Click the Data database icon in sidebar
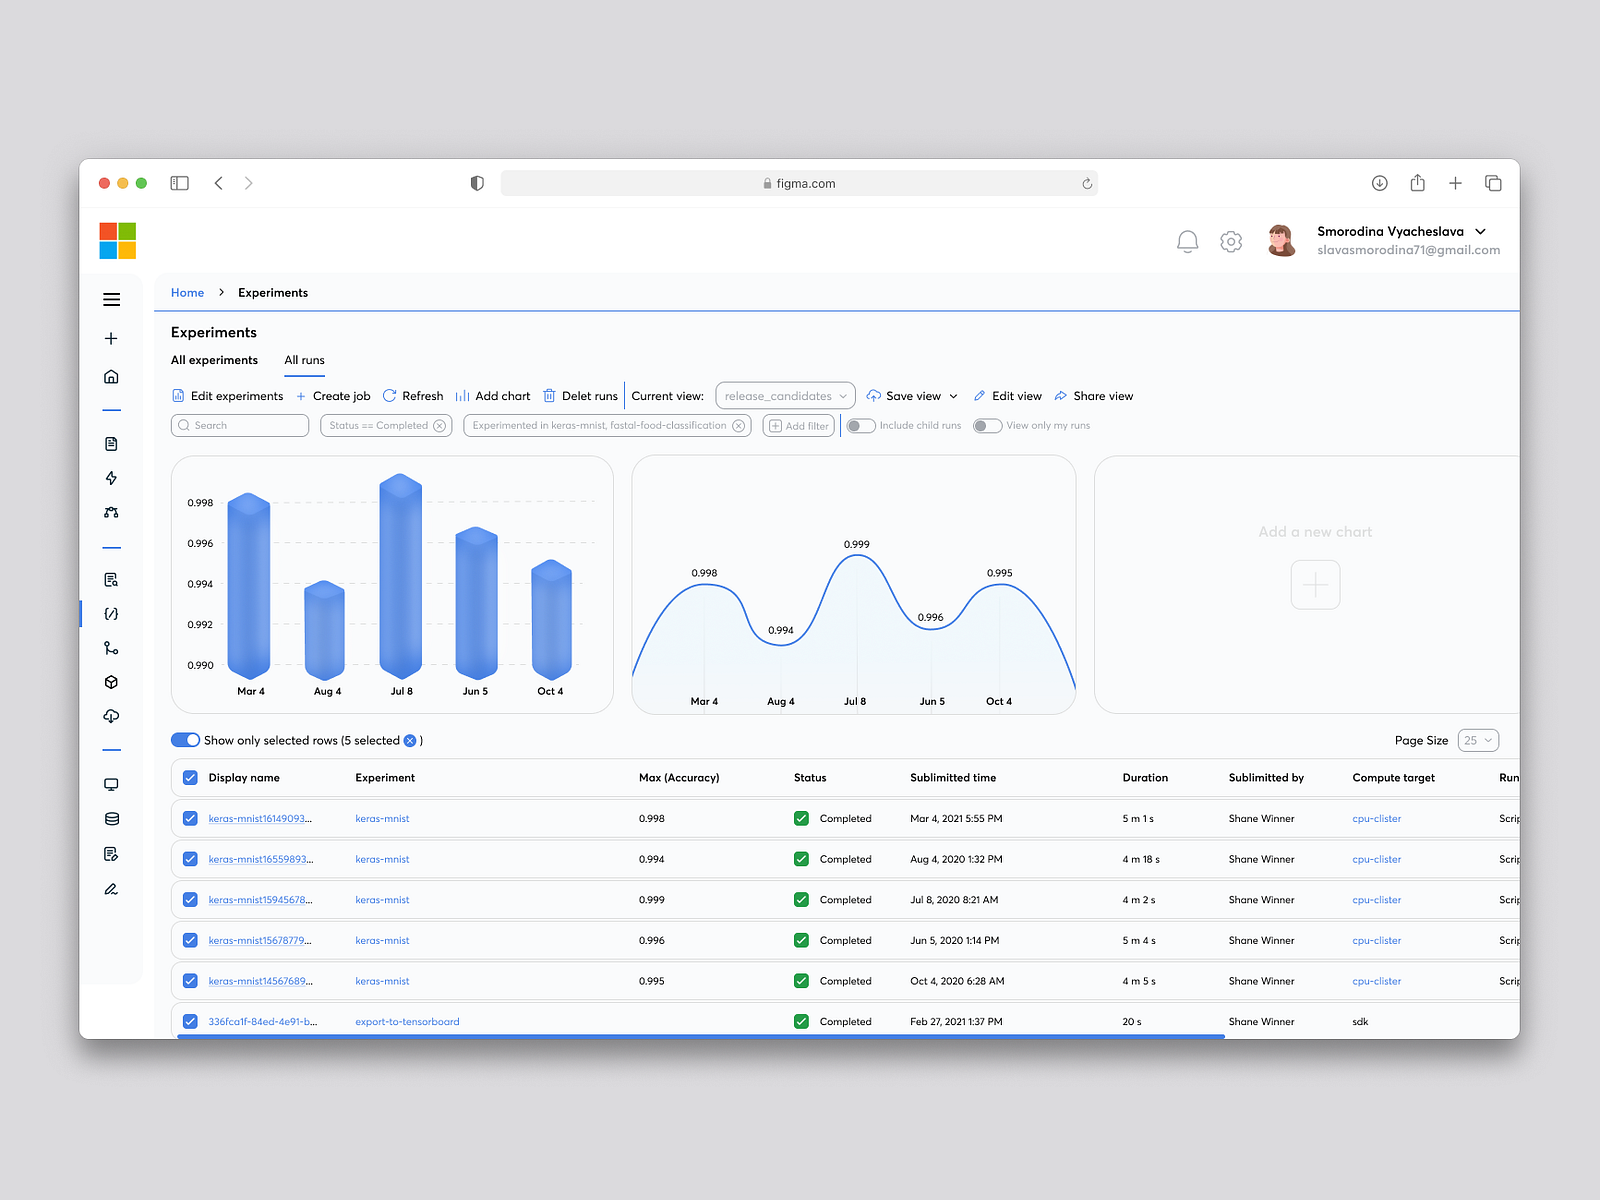The height and width of the screenshot is (1200, 1600). [x=111, y=818]
